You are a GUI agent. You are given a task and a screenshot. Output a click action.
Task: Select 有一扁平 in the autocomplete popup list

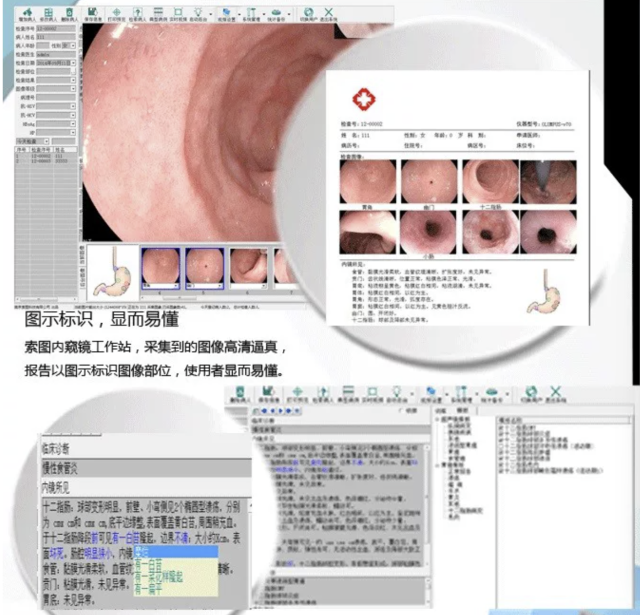click(176, 588)
